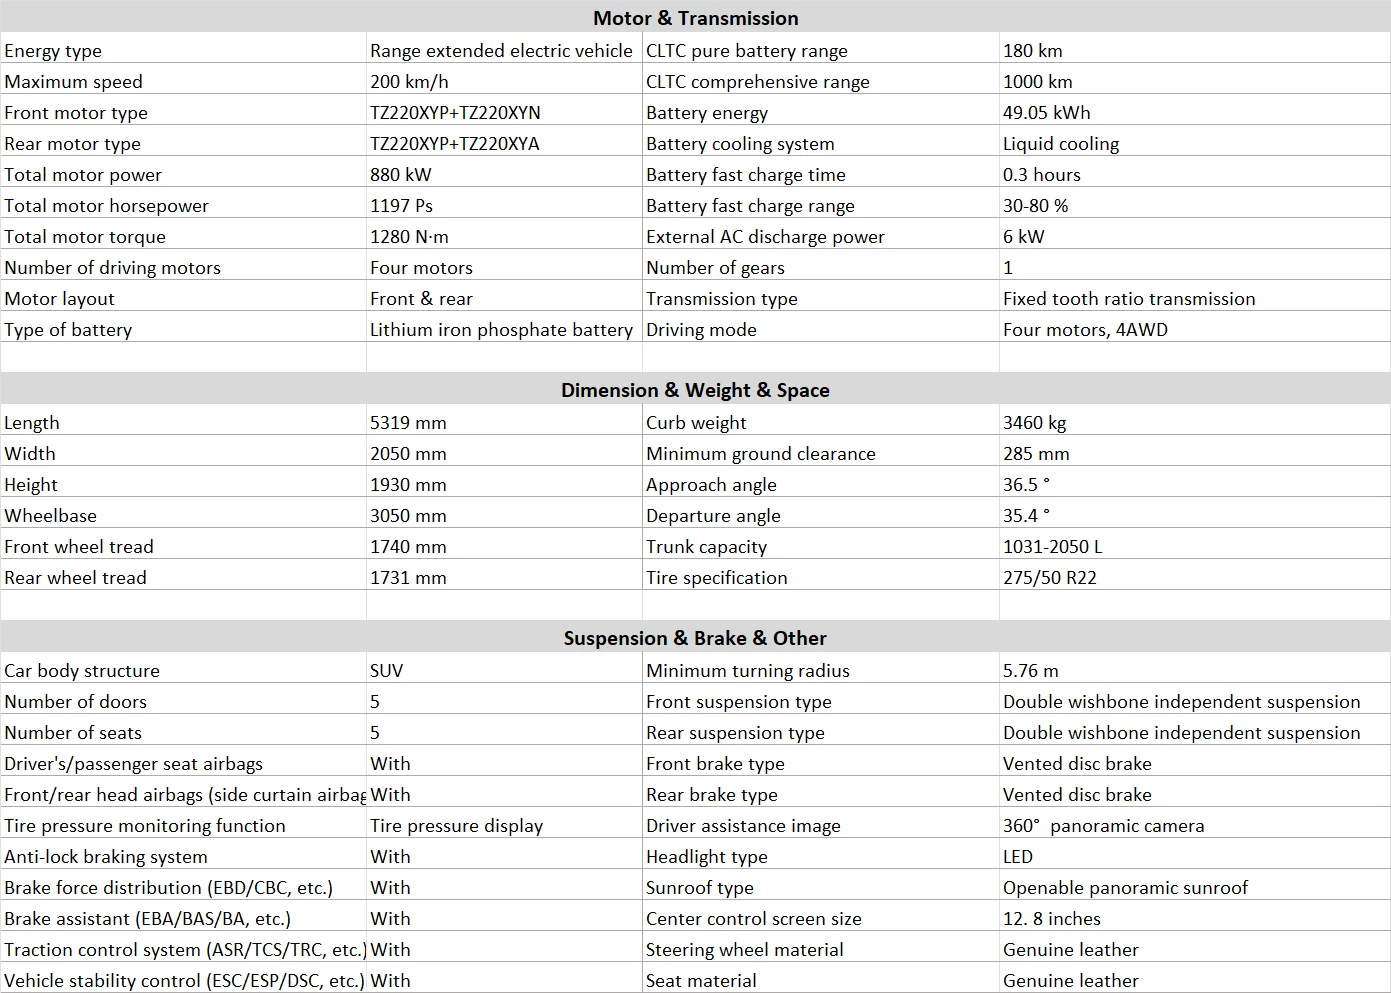The height and width of the screenshot is (993, 1391).
Task: Click the Fixed tooth ratio transmission cell
Action: point(1195,299)
